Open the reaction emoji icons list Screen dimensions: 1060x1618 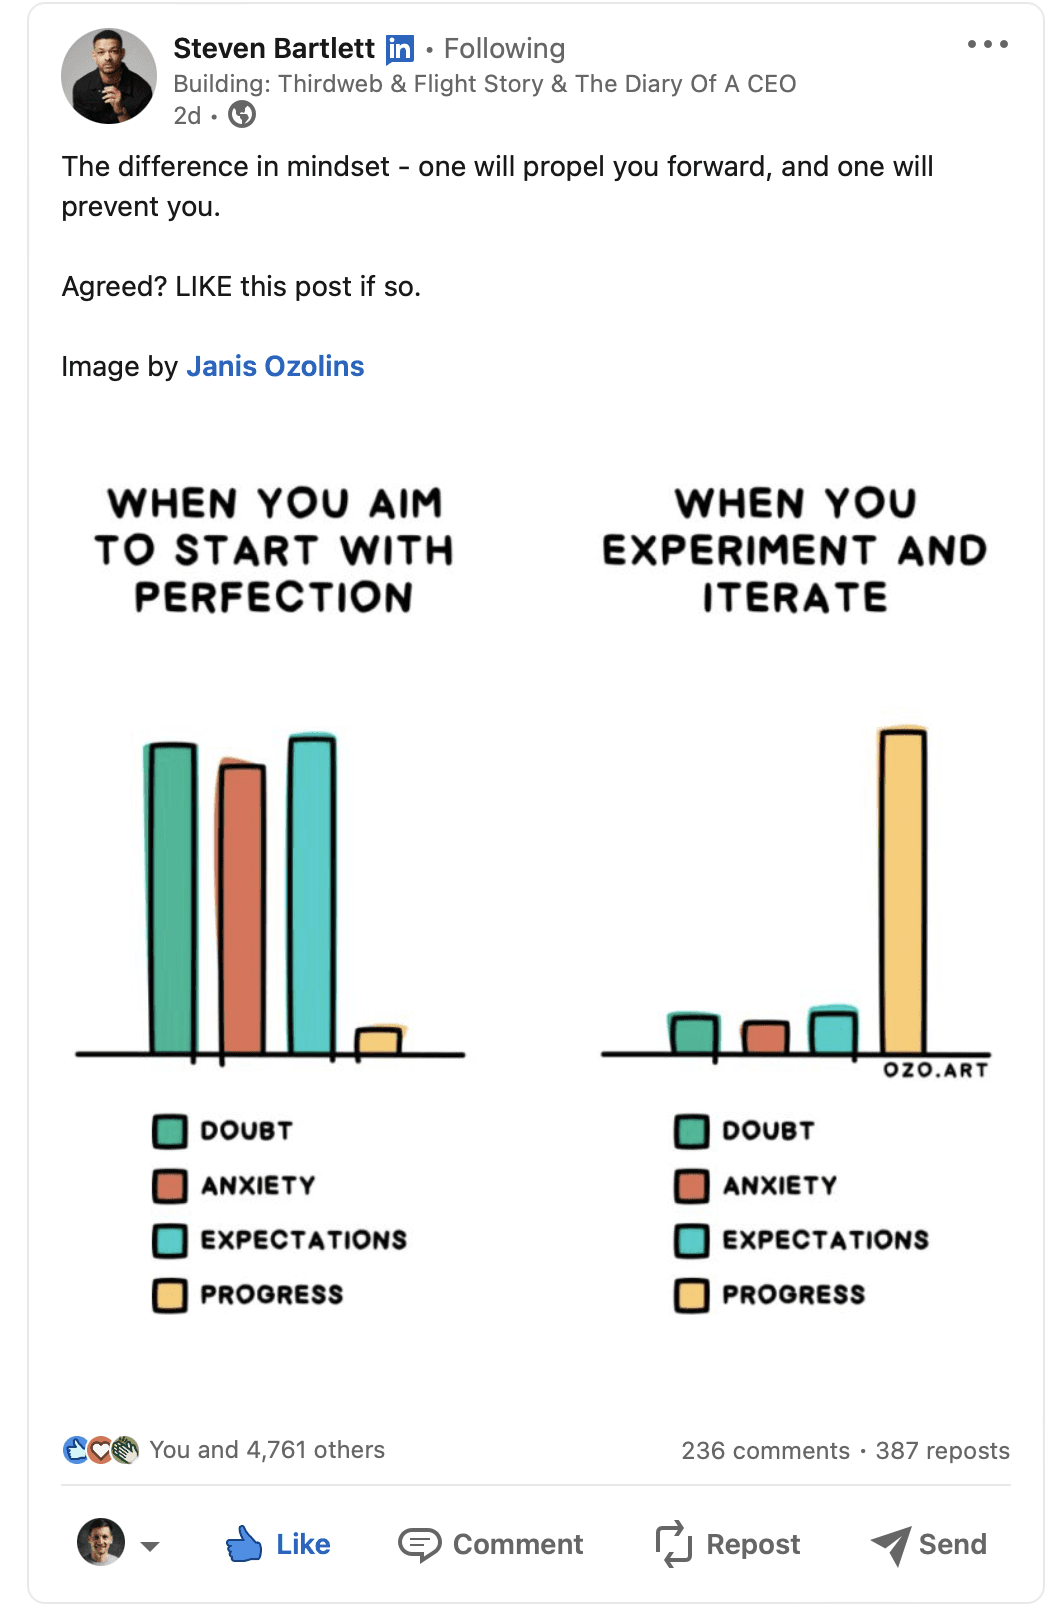coord(100,1450)
